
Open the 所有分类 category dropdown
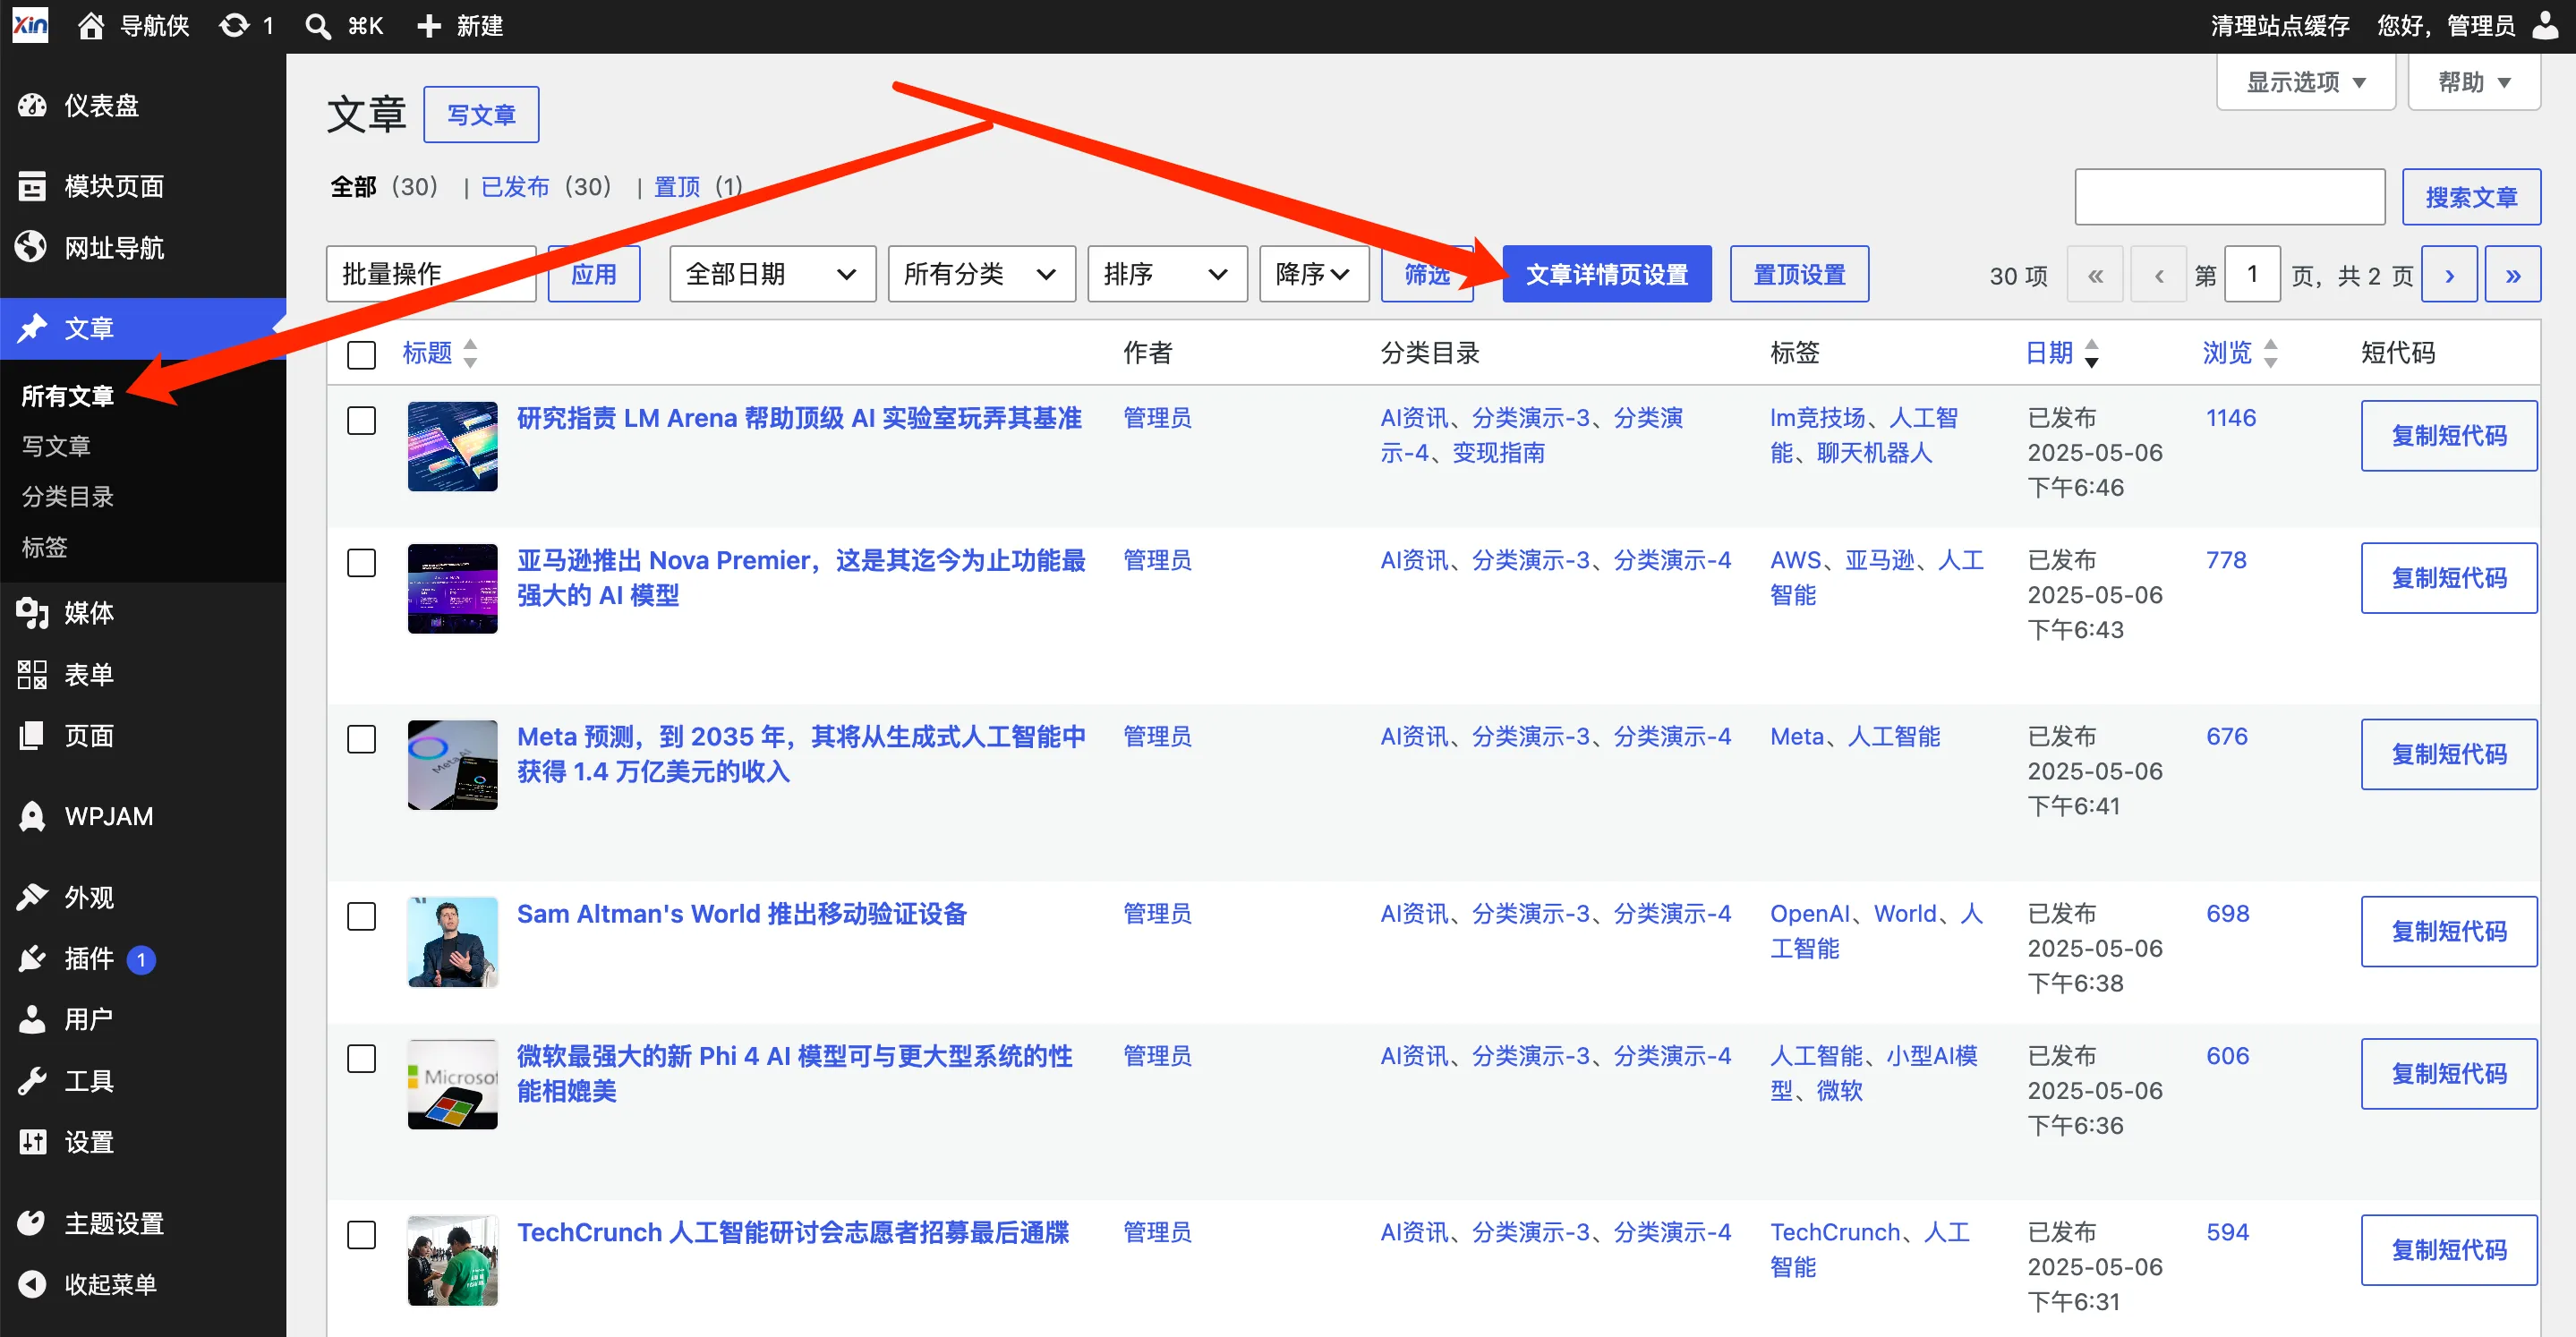[981, 274]
